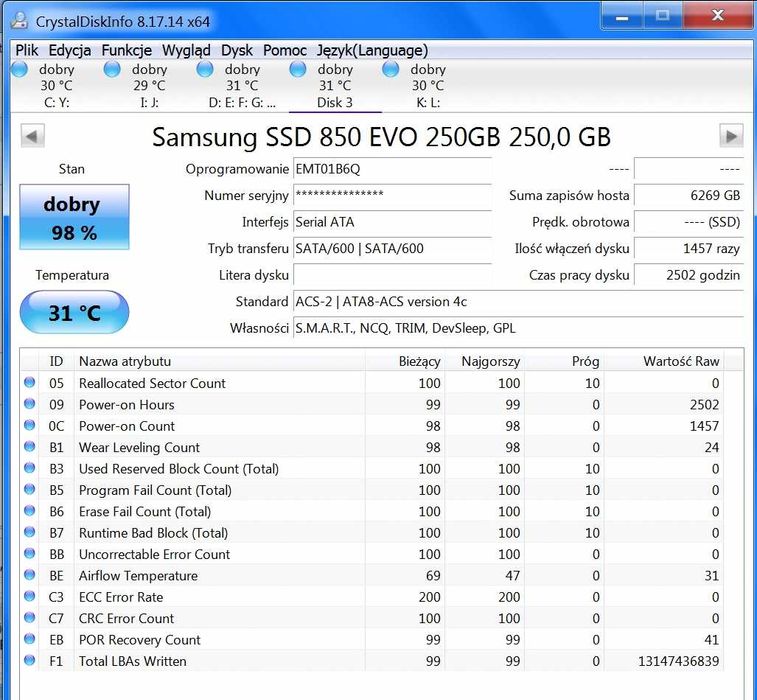Viewport: 757px width, 700px height.
Task: Select the Airflow Temperature row
Action: point(372,575)
